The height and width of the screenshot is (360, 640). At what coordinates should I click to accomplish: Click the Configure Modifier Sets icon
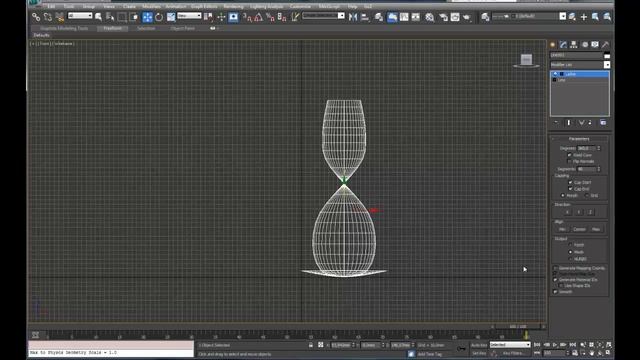pyautogui.click(x=603, y=122)
